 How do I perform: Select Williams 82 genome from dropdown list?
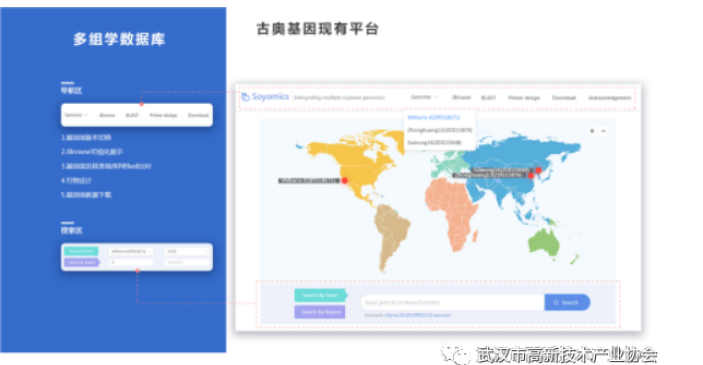(x=433, y=117)
